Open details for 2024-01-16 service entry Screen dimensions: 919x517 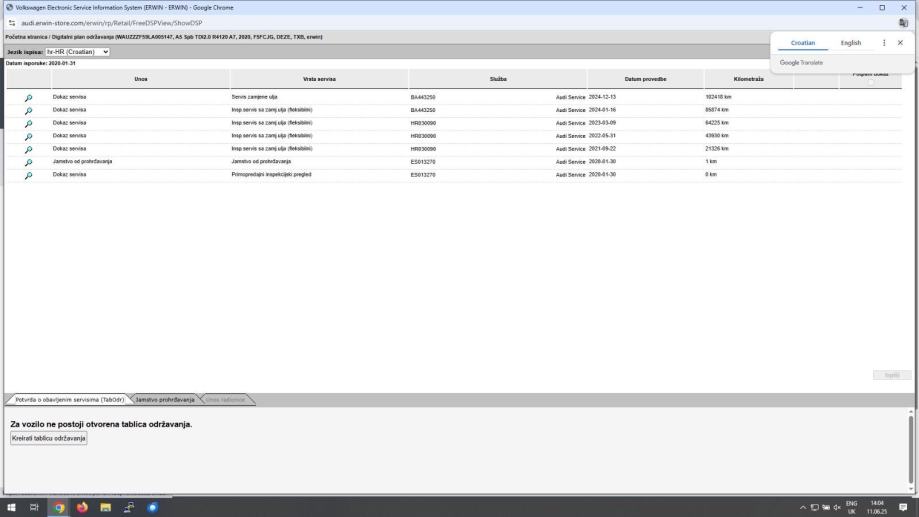coord(28,111)
